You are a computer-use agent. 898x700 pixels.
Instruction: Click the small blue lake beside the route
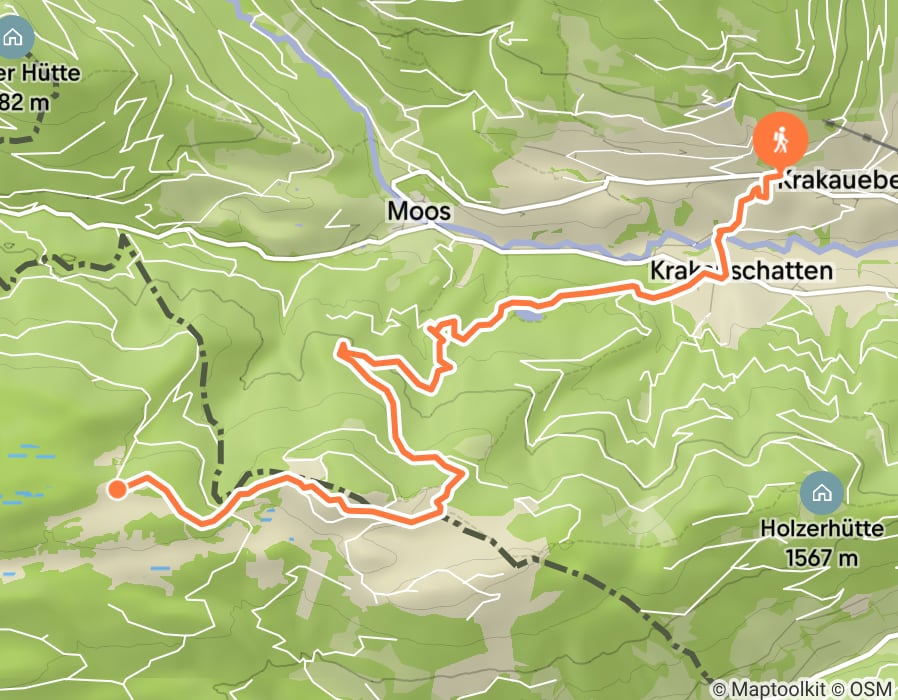pos(530,314)
